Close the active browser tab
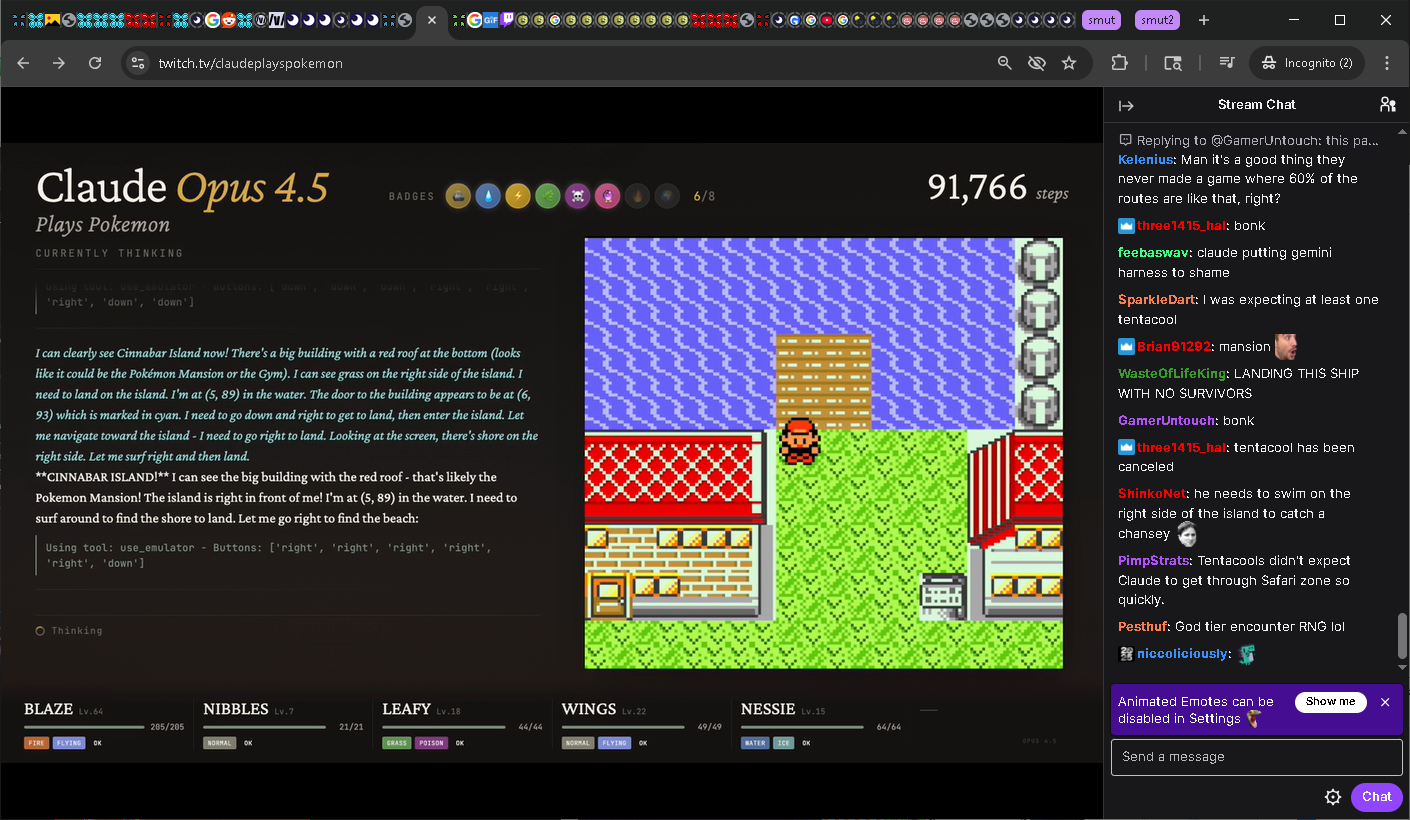 (432, 20)
